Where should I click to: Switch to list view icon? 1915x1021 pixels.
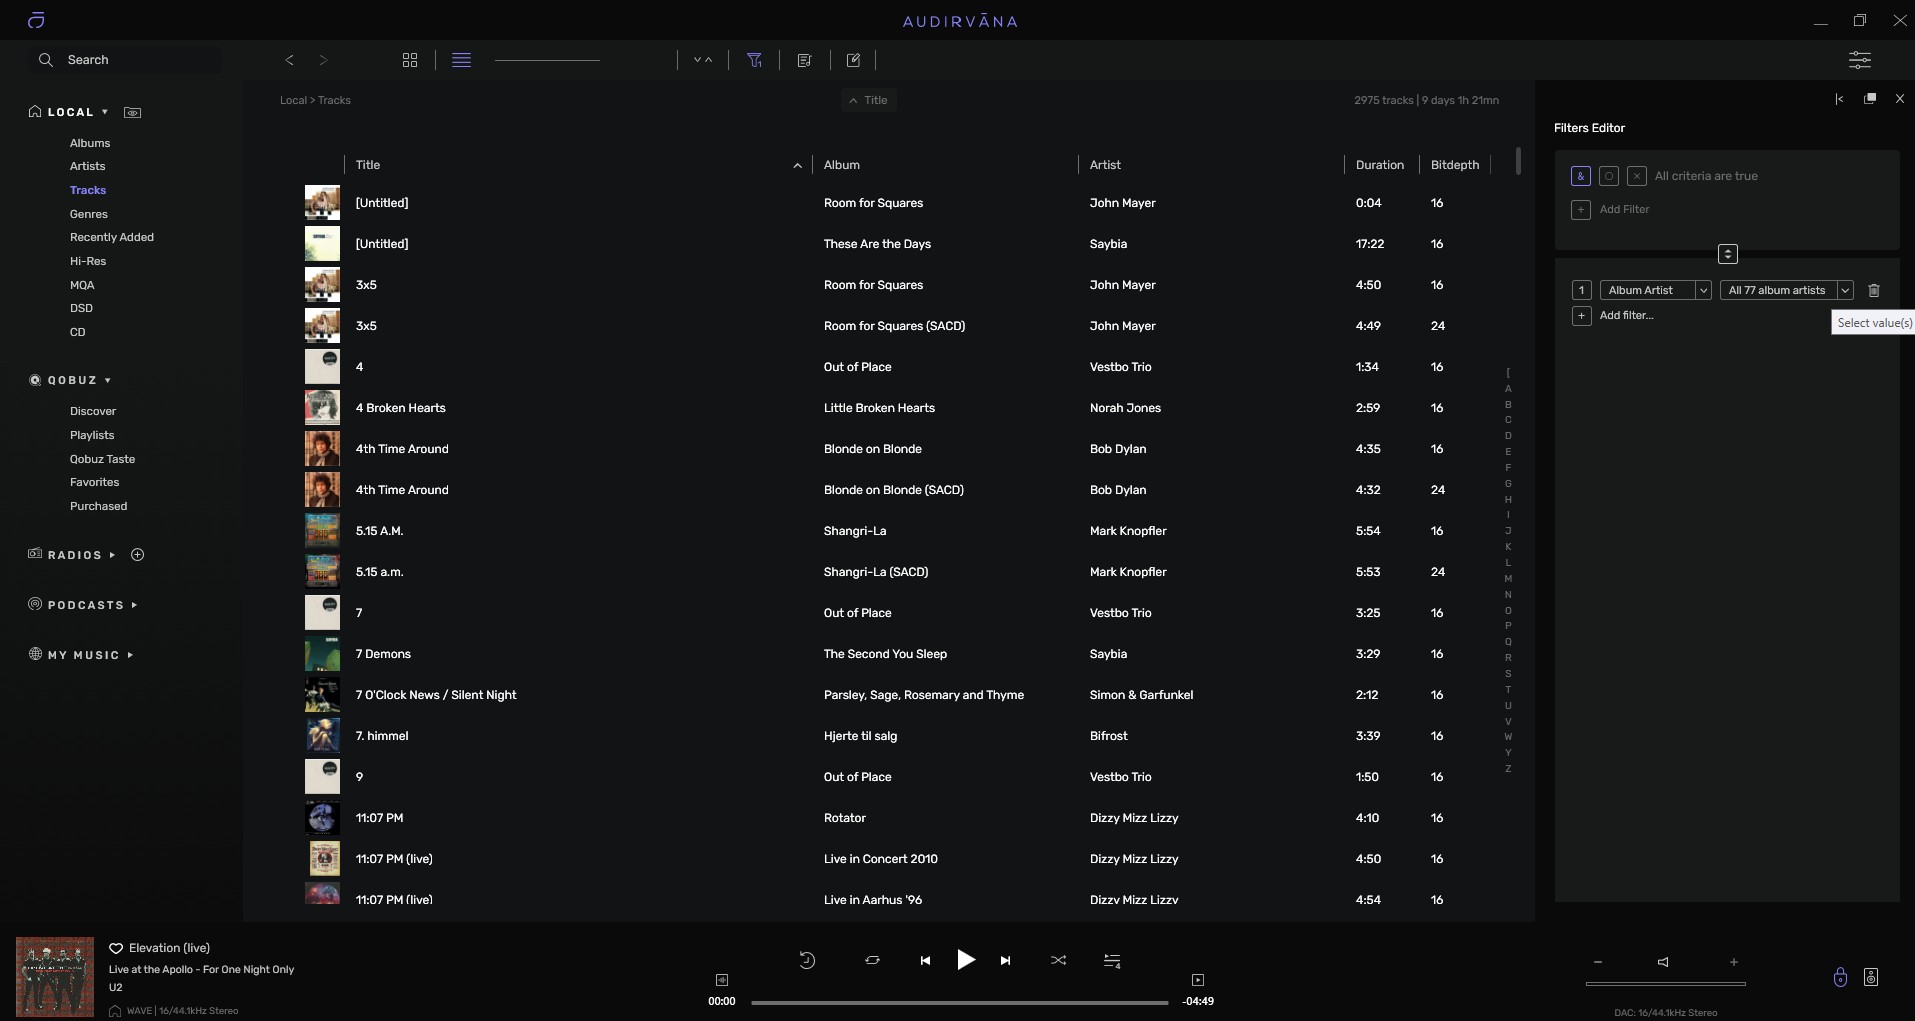click(461, 60)
